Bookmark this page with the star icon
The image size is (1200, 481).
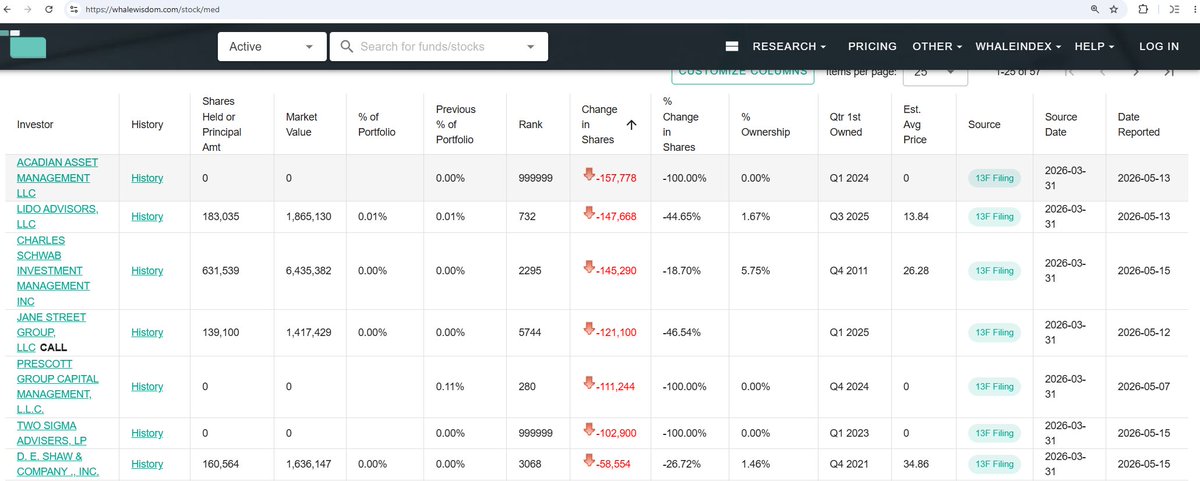tap(1114, 8)
